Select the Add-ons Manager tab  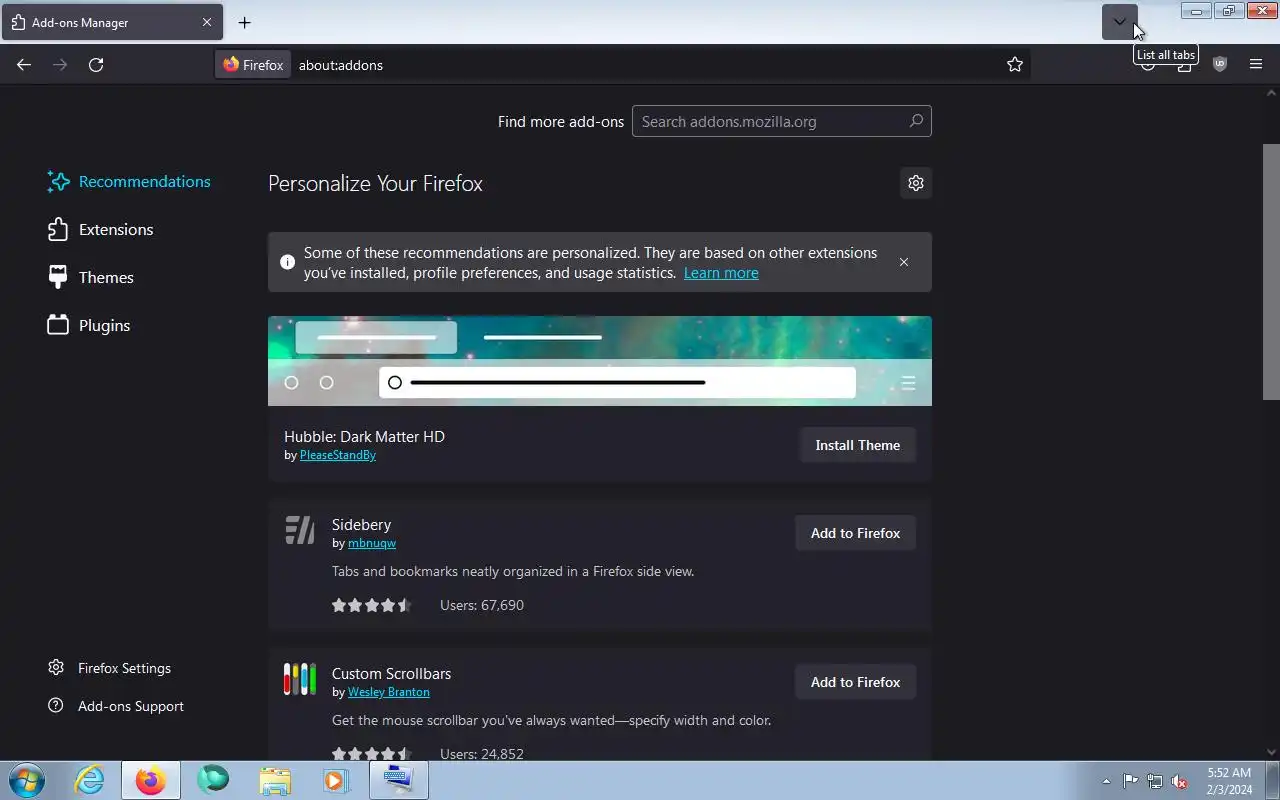[112, 22]
